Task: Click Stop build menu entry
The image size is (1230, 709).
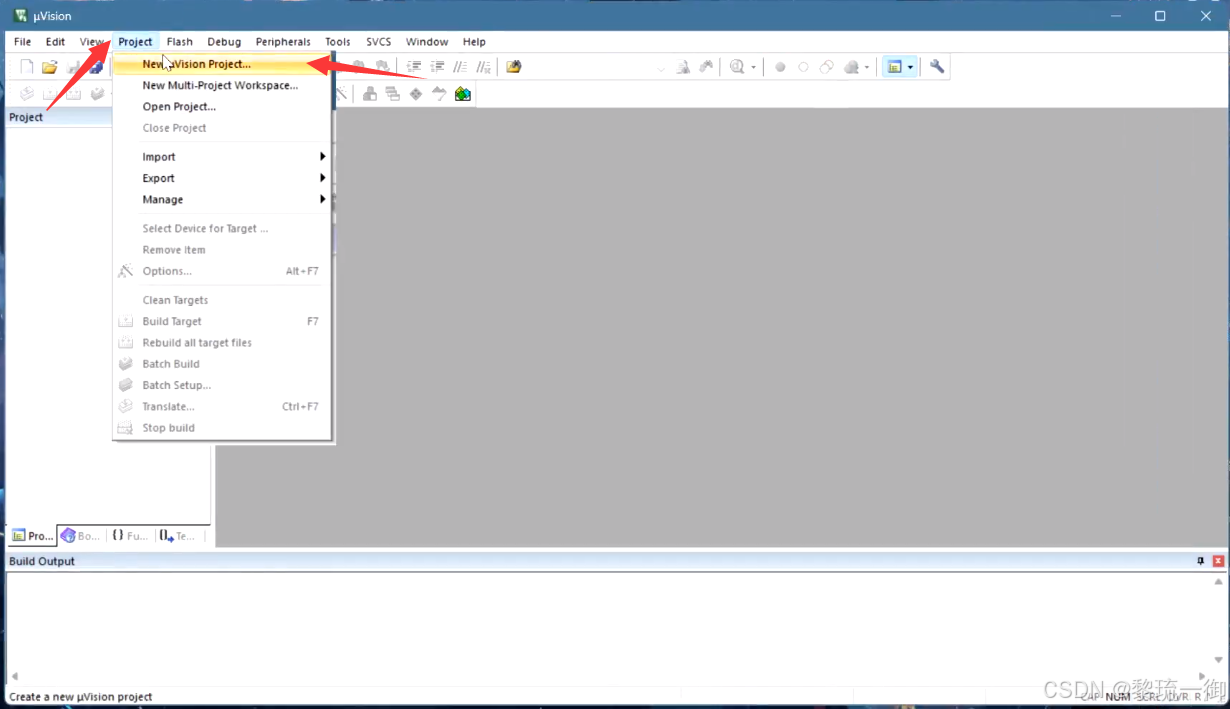Action: (x=222, y=428)
